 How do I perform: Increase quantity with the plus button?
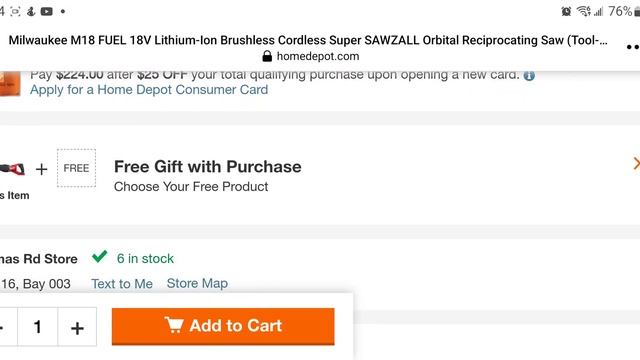(x=77, y=327)
